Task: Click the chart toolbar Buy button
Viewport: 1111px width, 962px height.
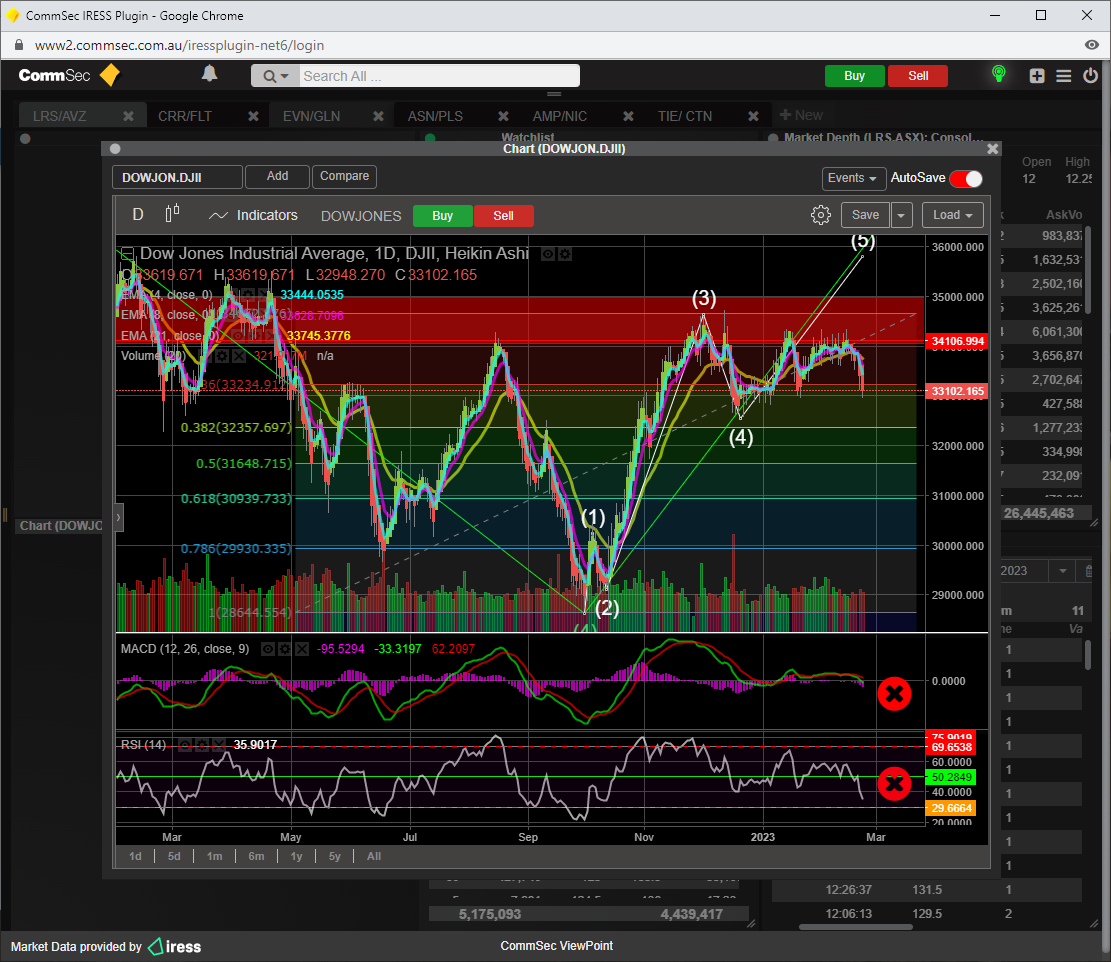Action: pyautogui.click(x=443, y=216)
